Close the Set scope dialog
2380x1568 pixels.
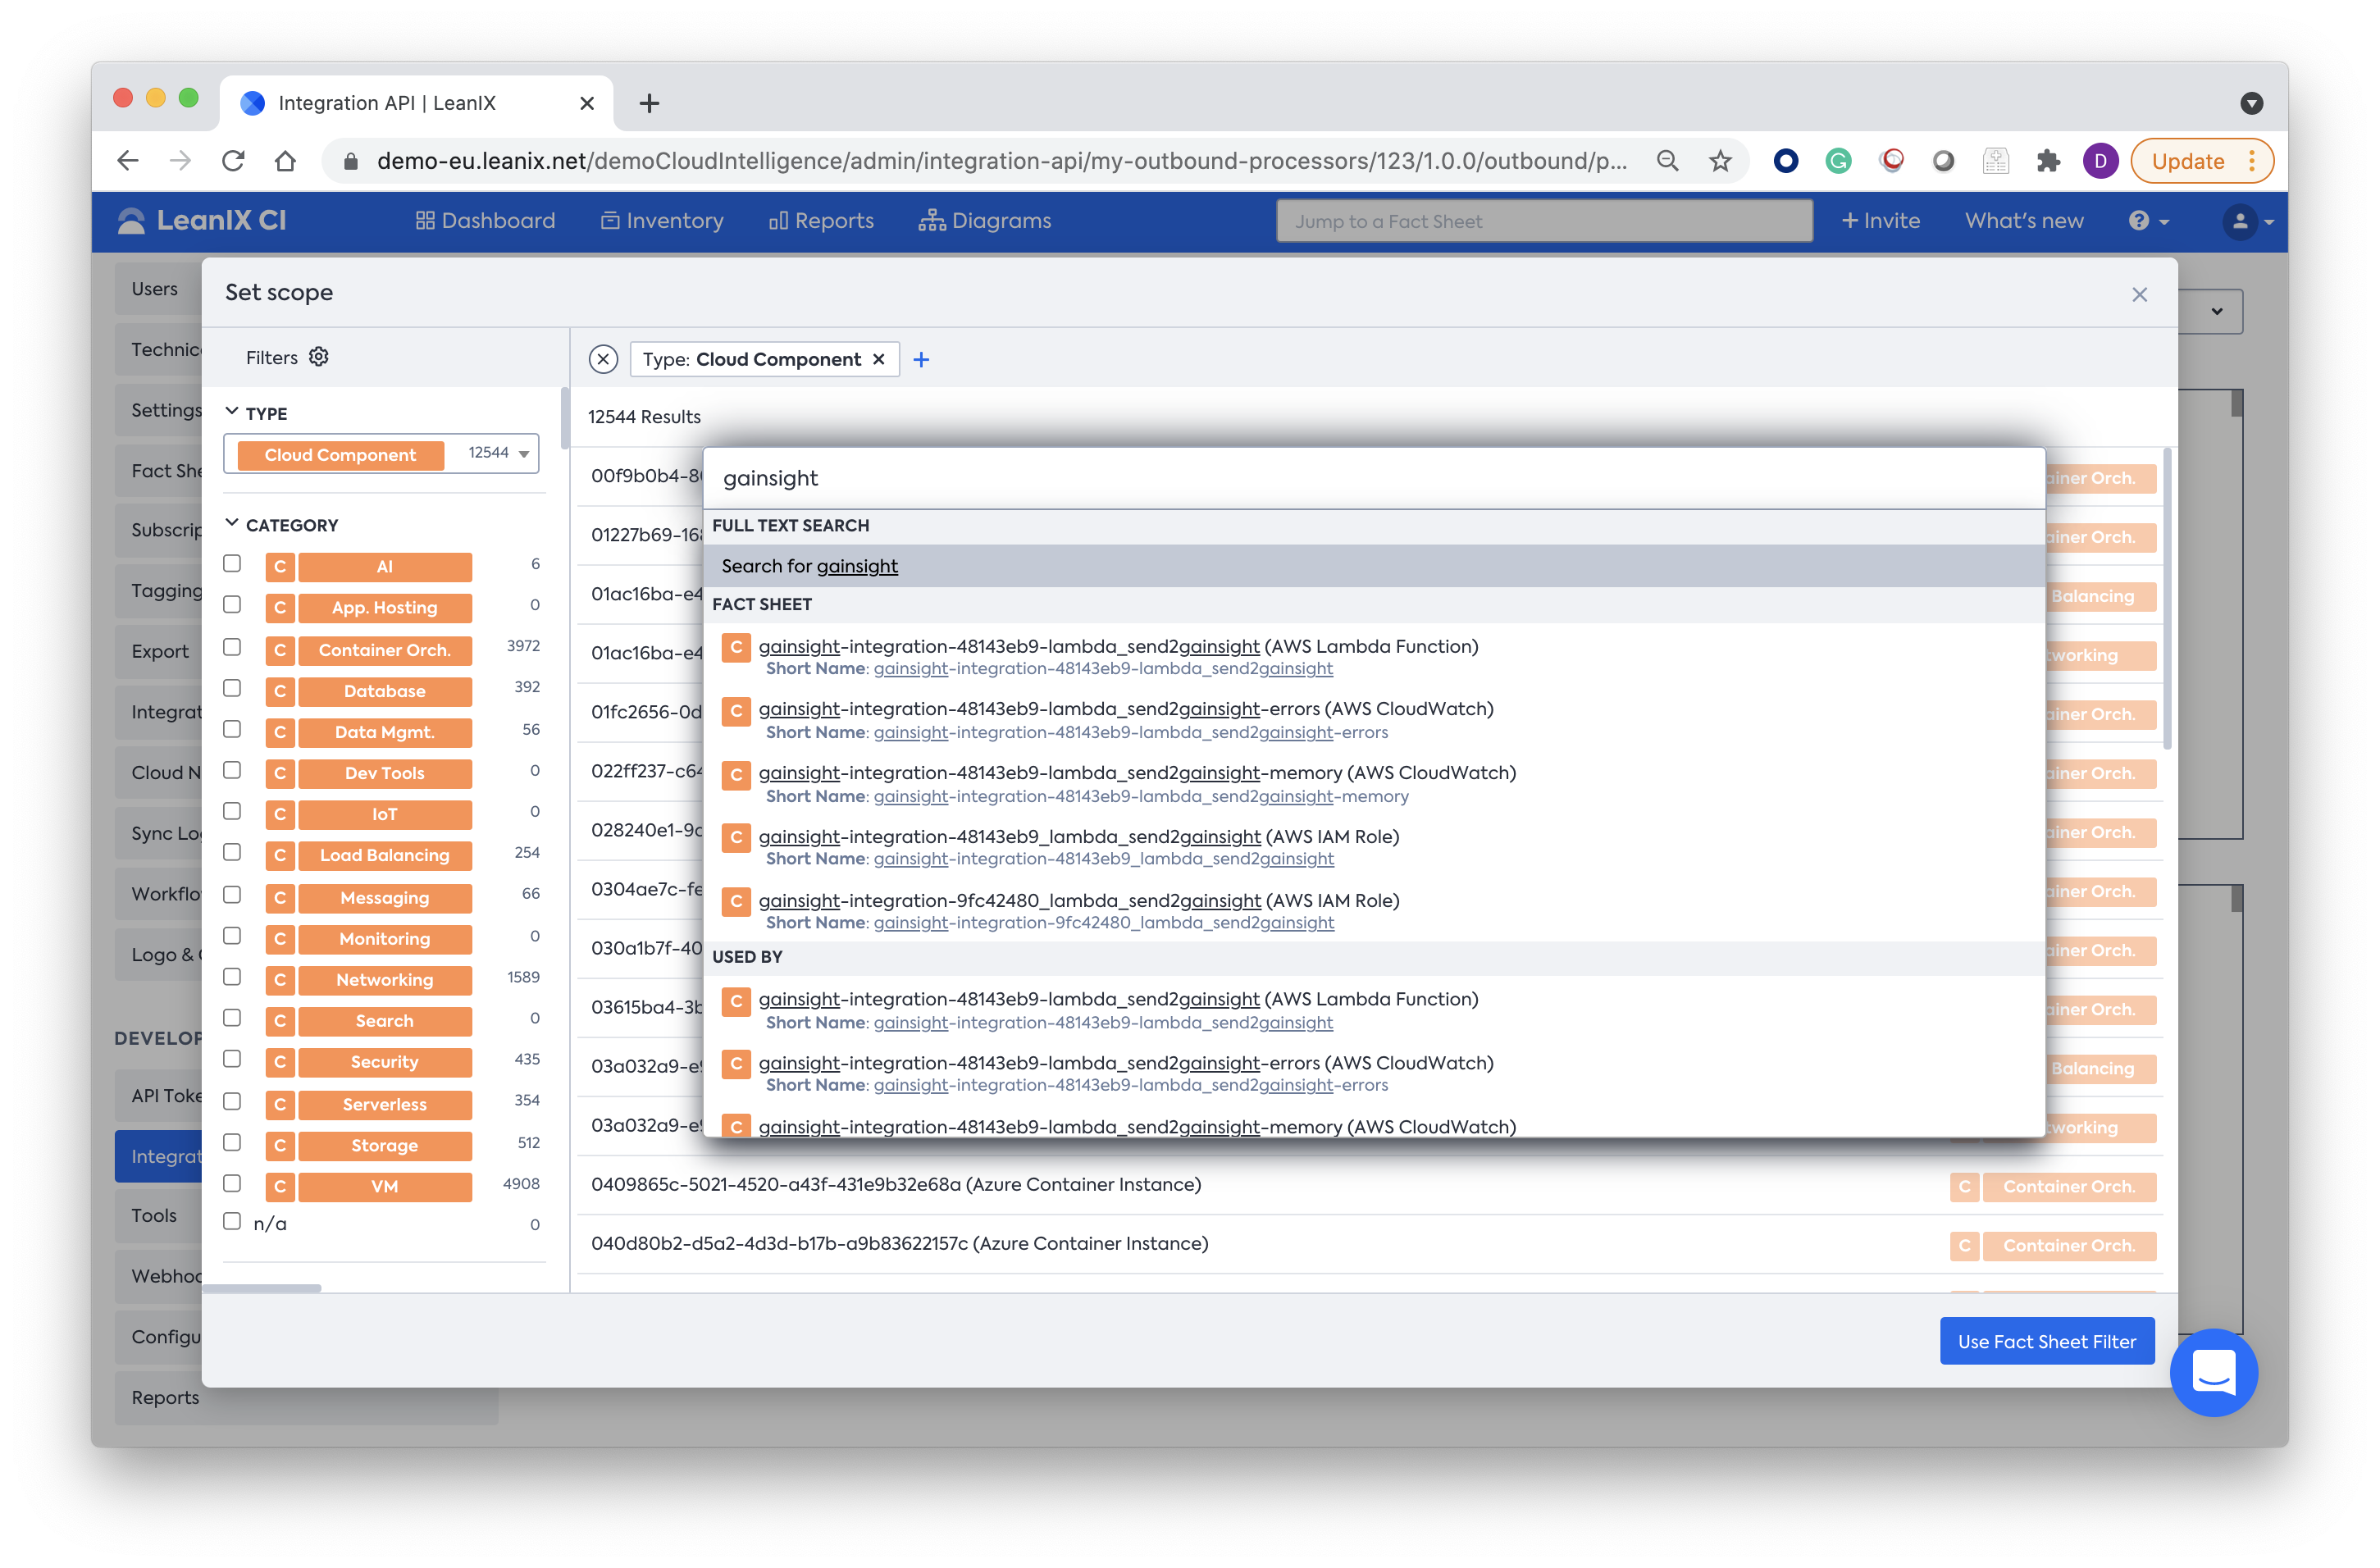(2139, 294)
